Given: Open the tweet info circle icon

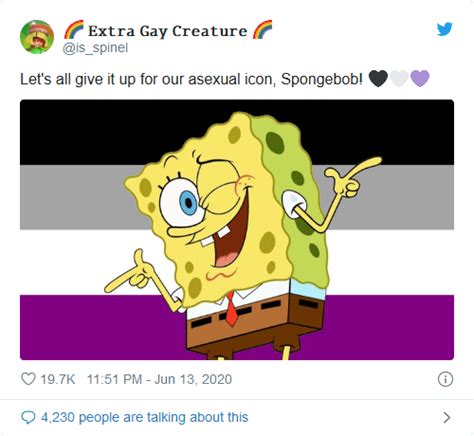Looking at the screenshot, I should point(445,379).
